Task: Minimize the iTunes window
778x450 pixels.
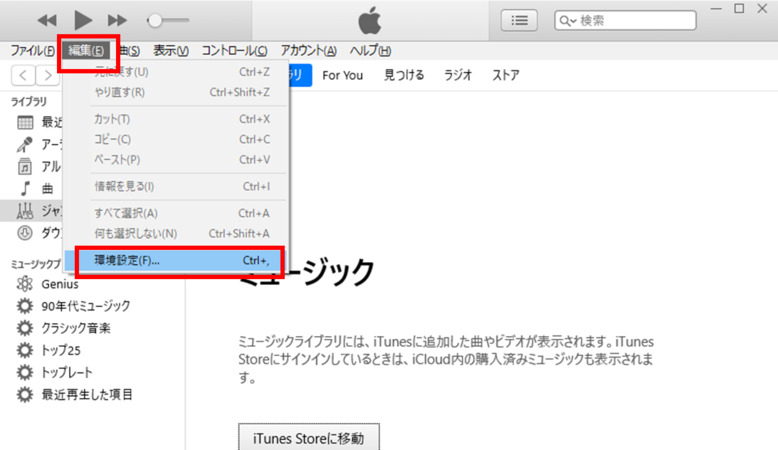Action: tap(716, 8)
